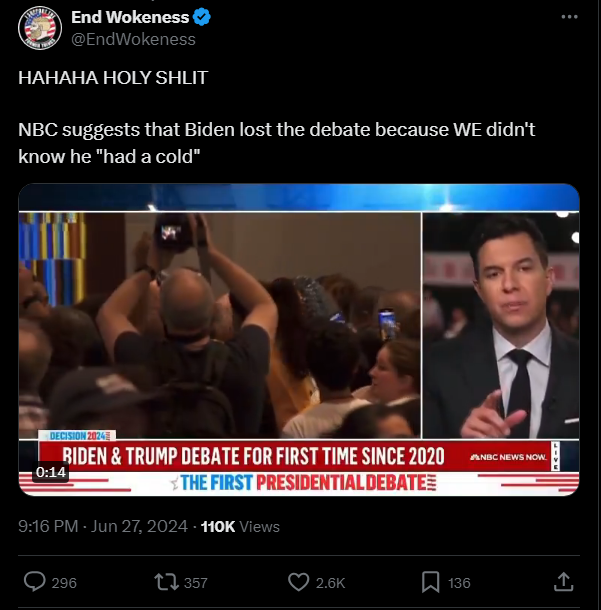
Task: Open the 9:16 PM Jun 27, 2024 timestamp
Action: coord(103,526)
